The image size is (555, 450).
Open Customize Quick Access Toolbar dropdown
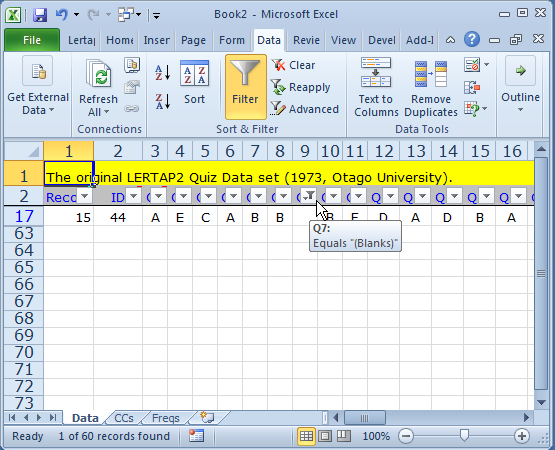(x=156, y=15)
